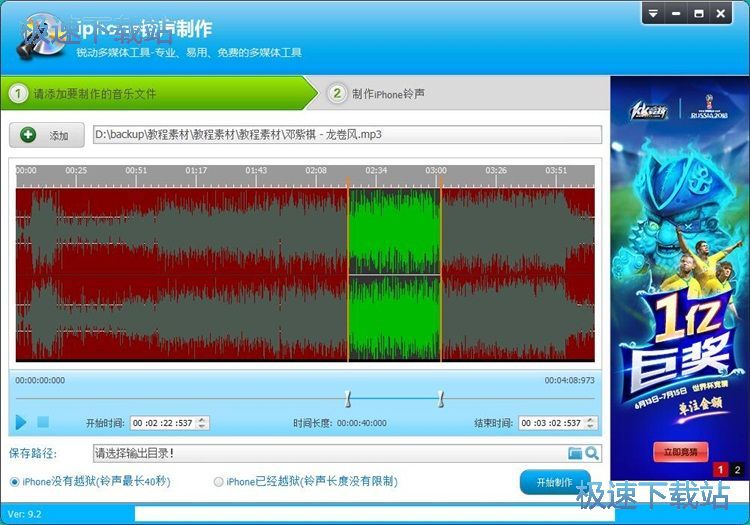The width and height of the screenshot is (750, 525).
Task: Select iPhone jailbroken no-limit option
Action: (306, 481)
